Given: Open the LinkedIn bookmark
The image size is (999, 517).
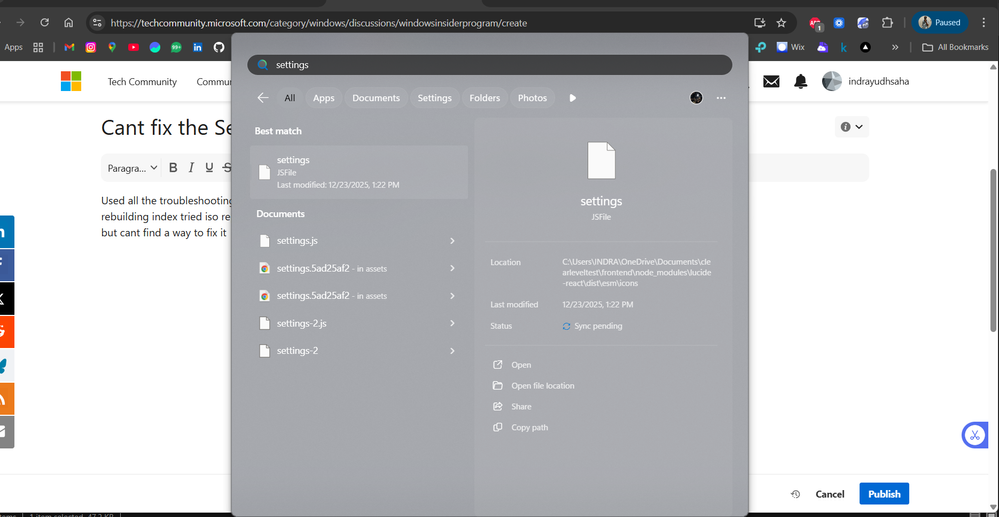Looking at the screenshot, I should point(198,47).
